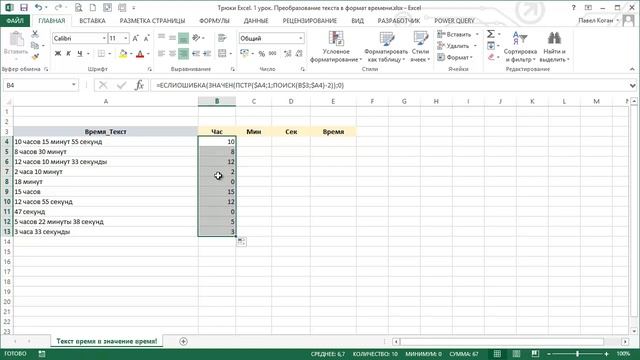The height and width of the screenshot is (360, 640).
Task: Toggle align left in alignment group
Action: pos(161,53)
